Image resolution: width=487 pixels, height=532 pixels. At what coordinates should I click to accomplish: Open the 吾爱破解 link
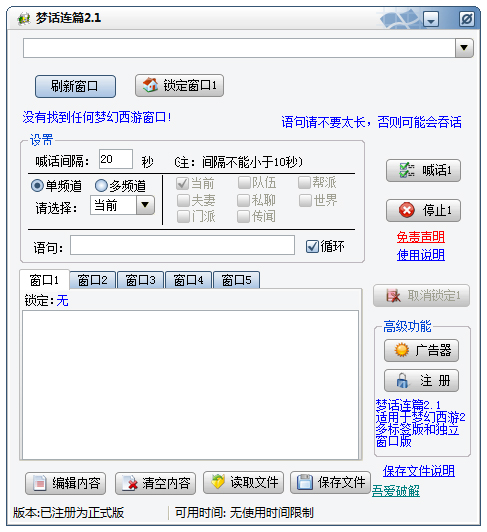pyautogui.click(x=396, y=491)
